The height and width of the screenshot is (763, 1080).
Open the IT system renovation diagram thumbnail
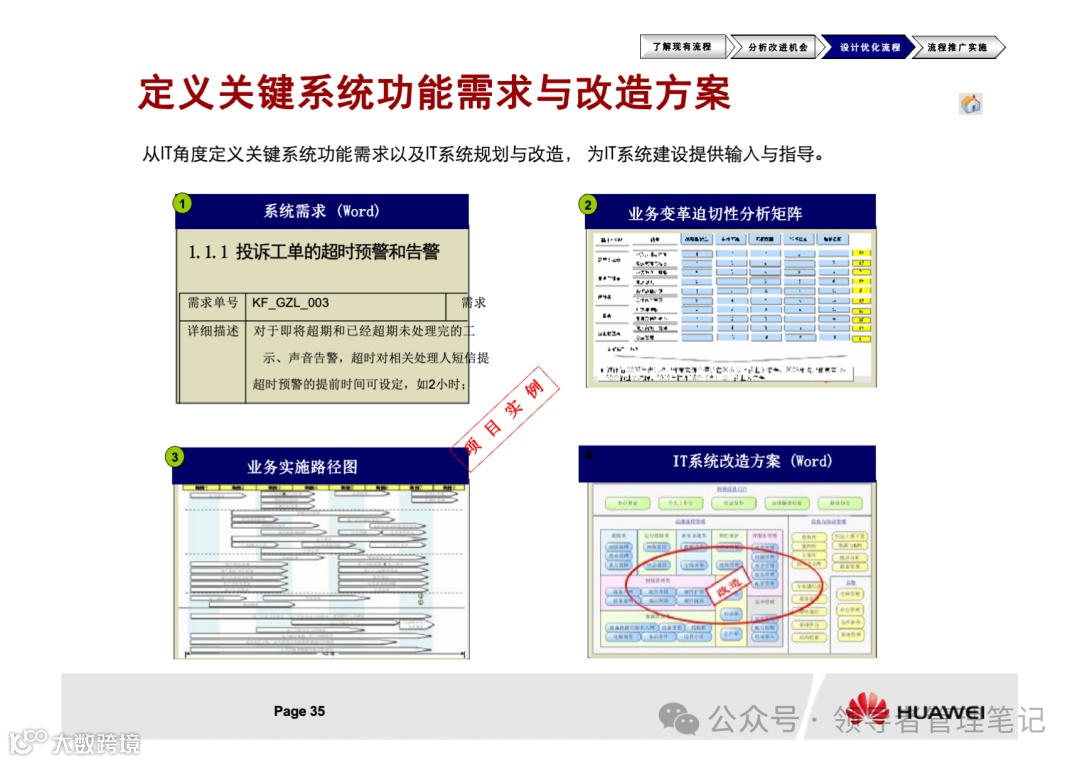(x=731, y=569)
